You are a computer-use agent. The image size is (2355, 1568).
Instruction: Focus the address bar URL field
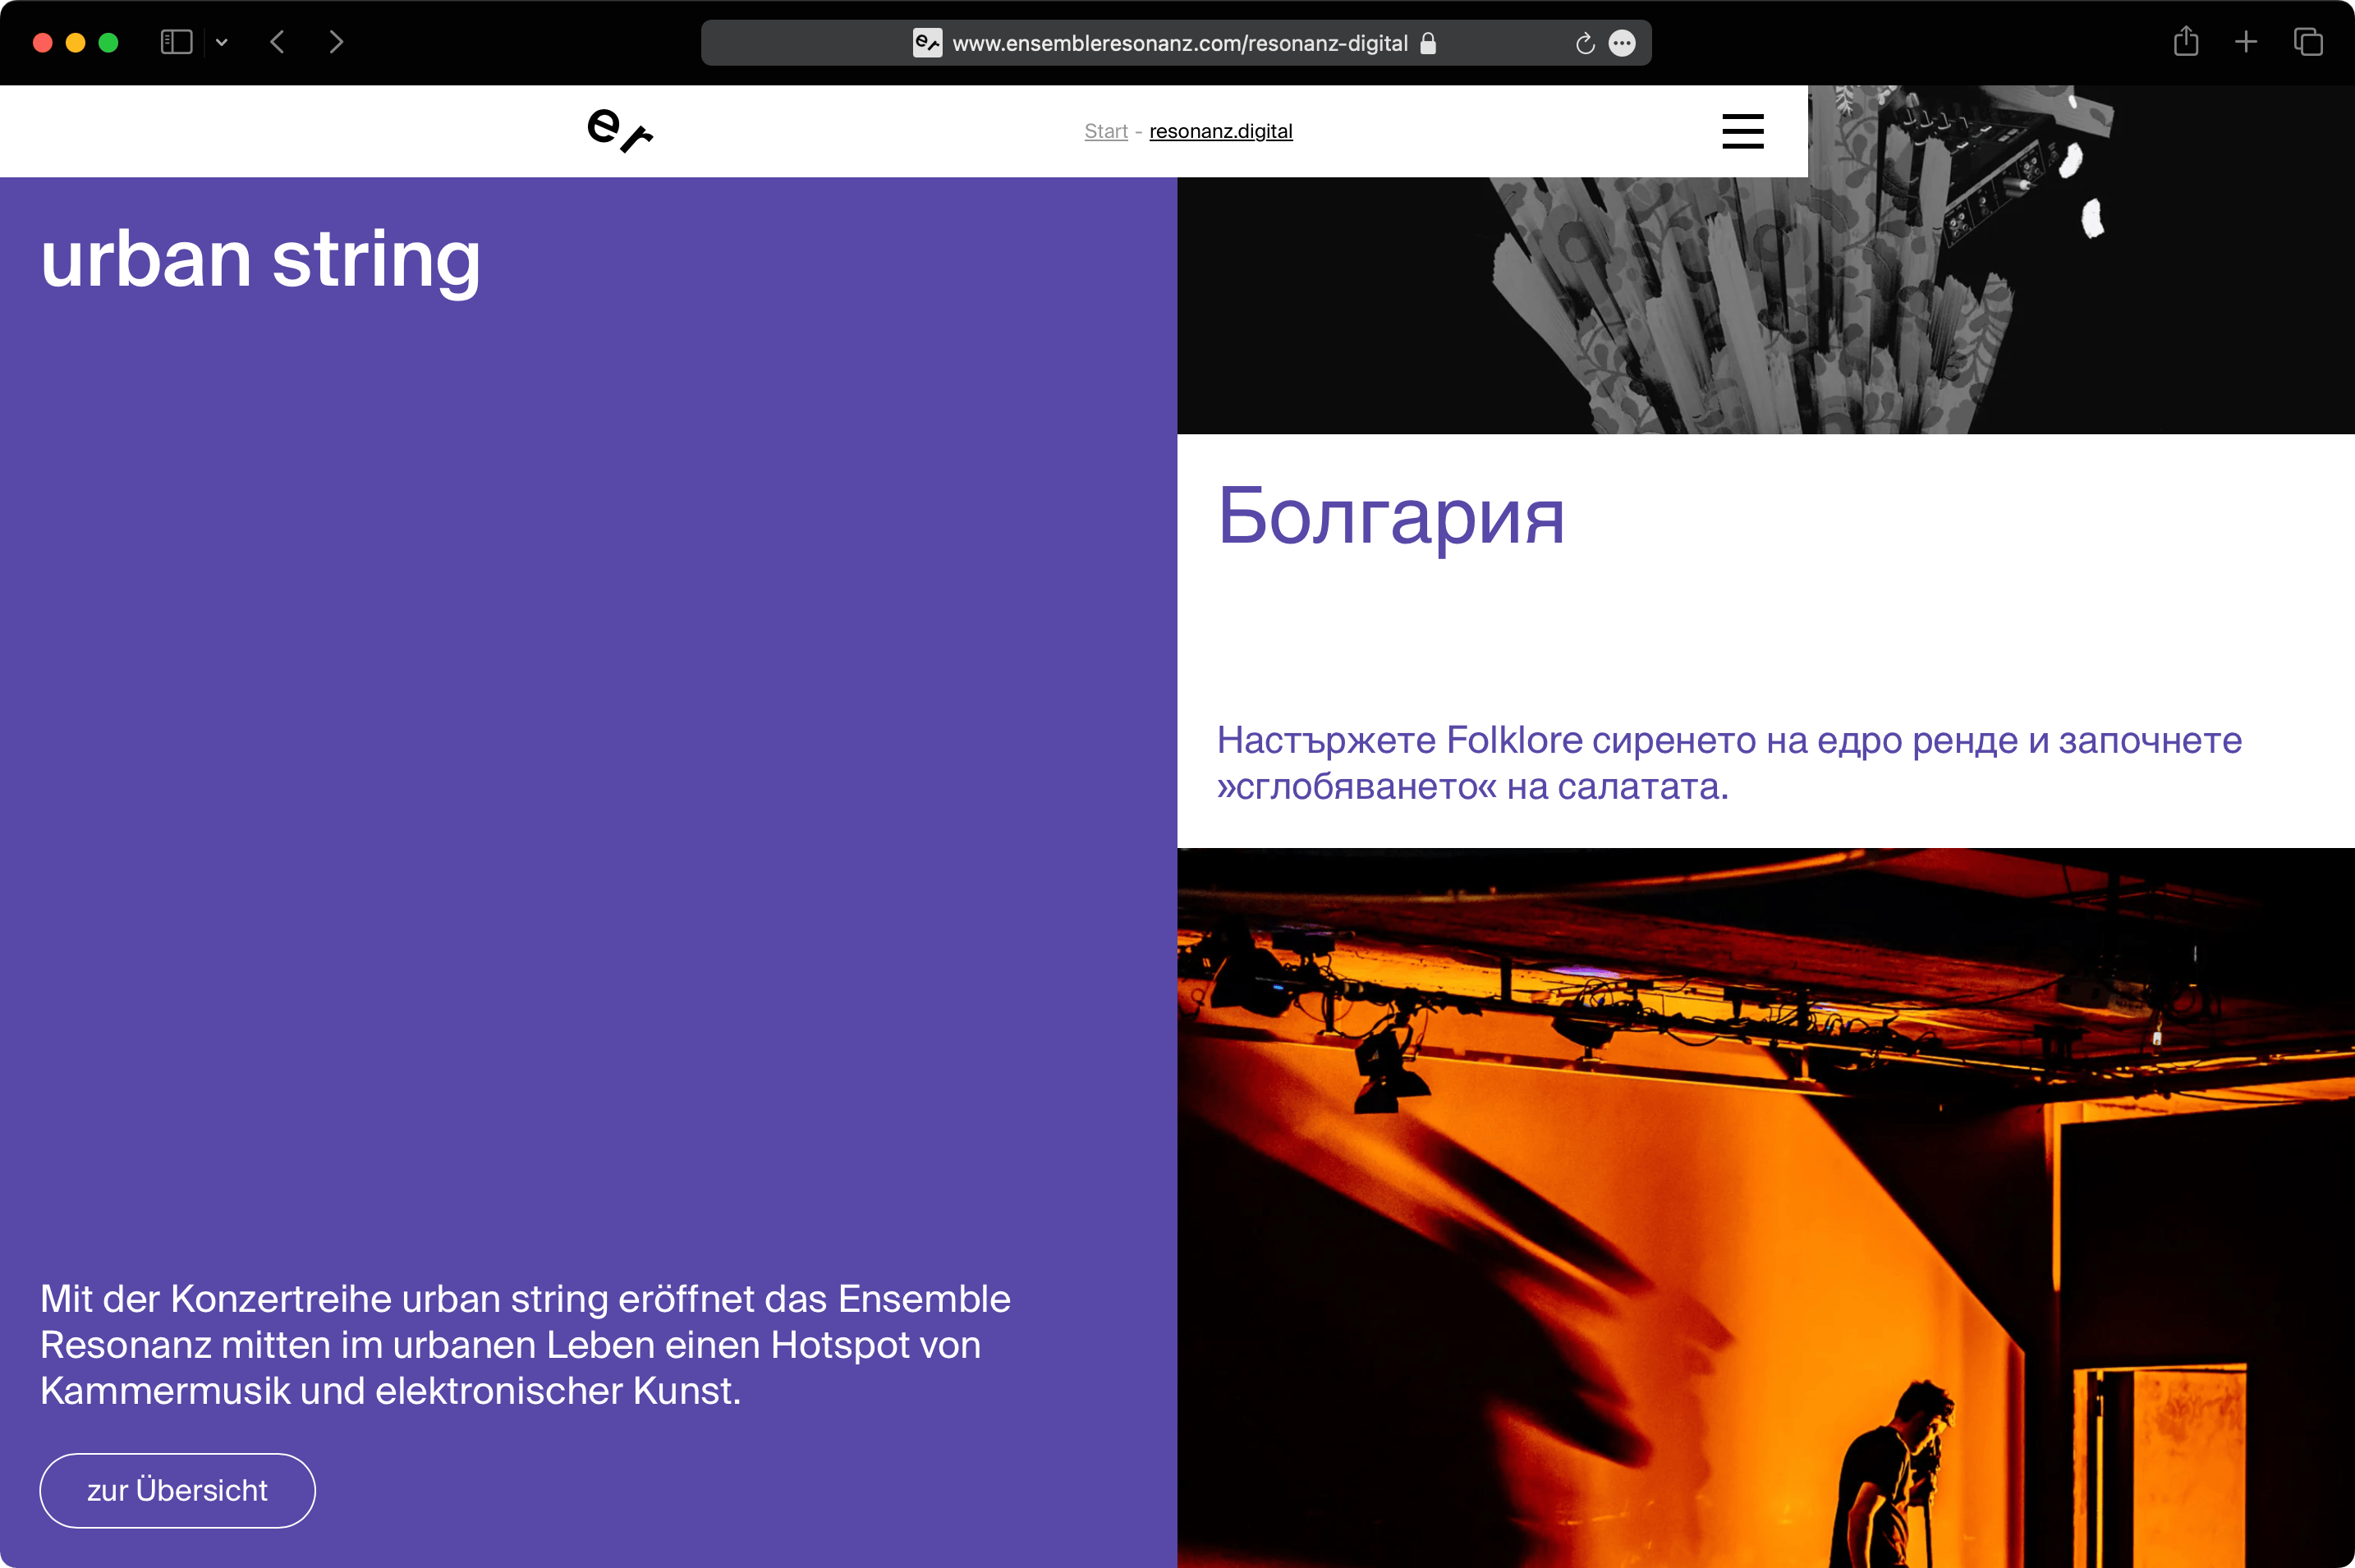[x=1180, y=43]
